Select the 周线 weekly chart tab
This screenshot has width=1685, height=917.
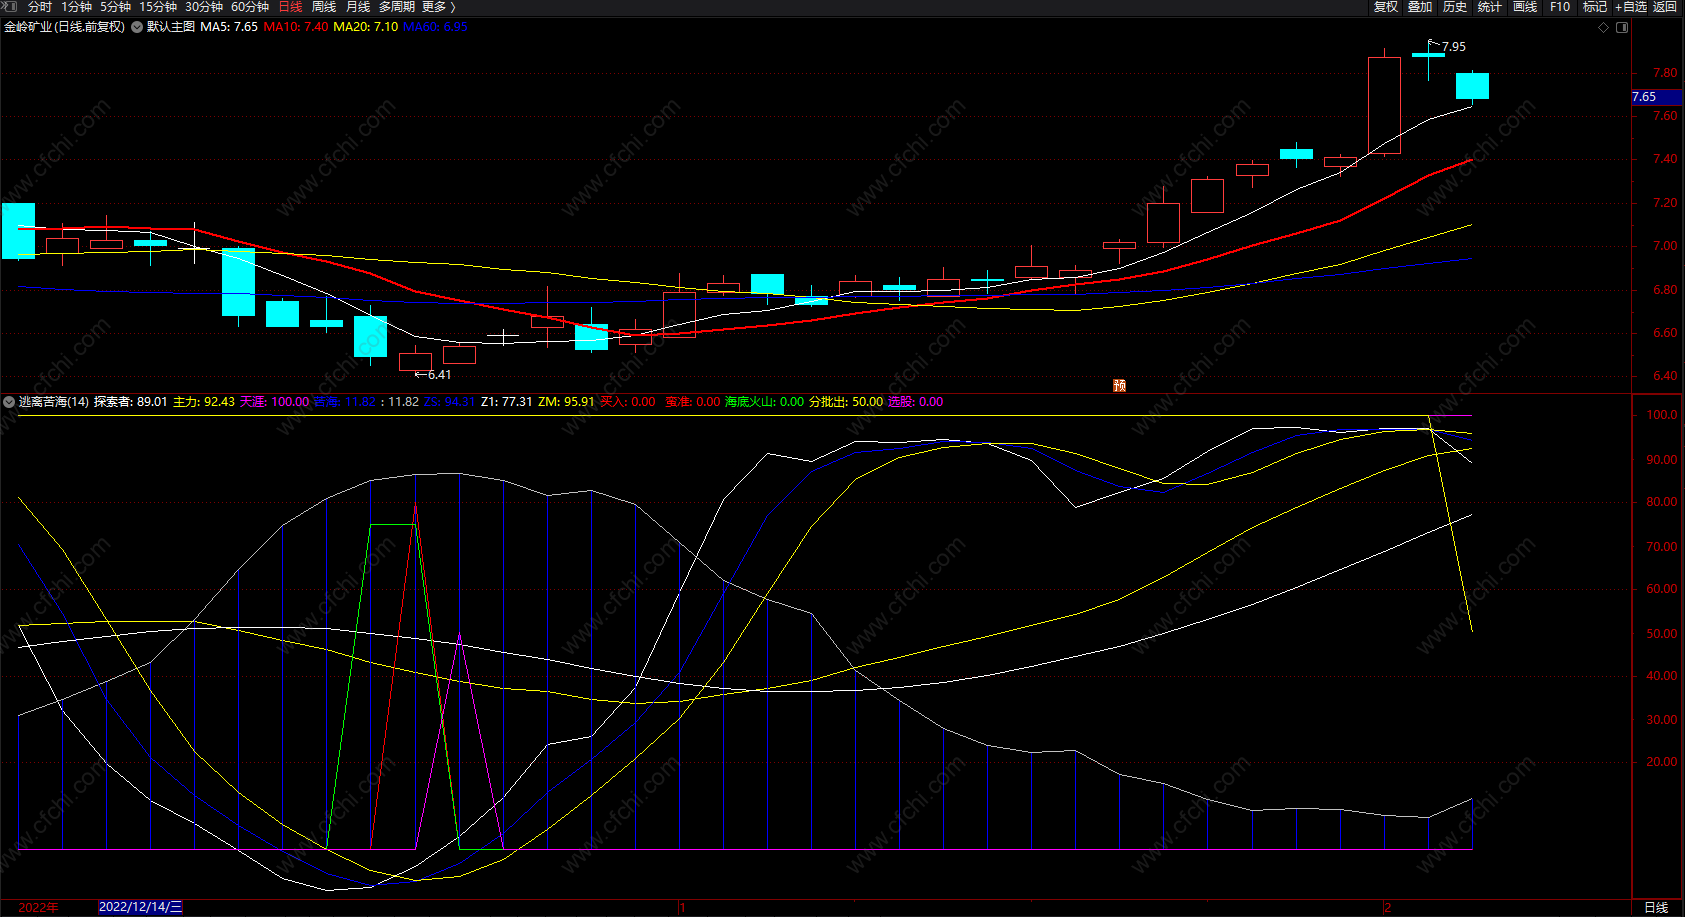coord(324,7)
